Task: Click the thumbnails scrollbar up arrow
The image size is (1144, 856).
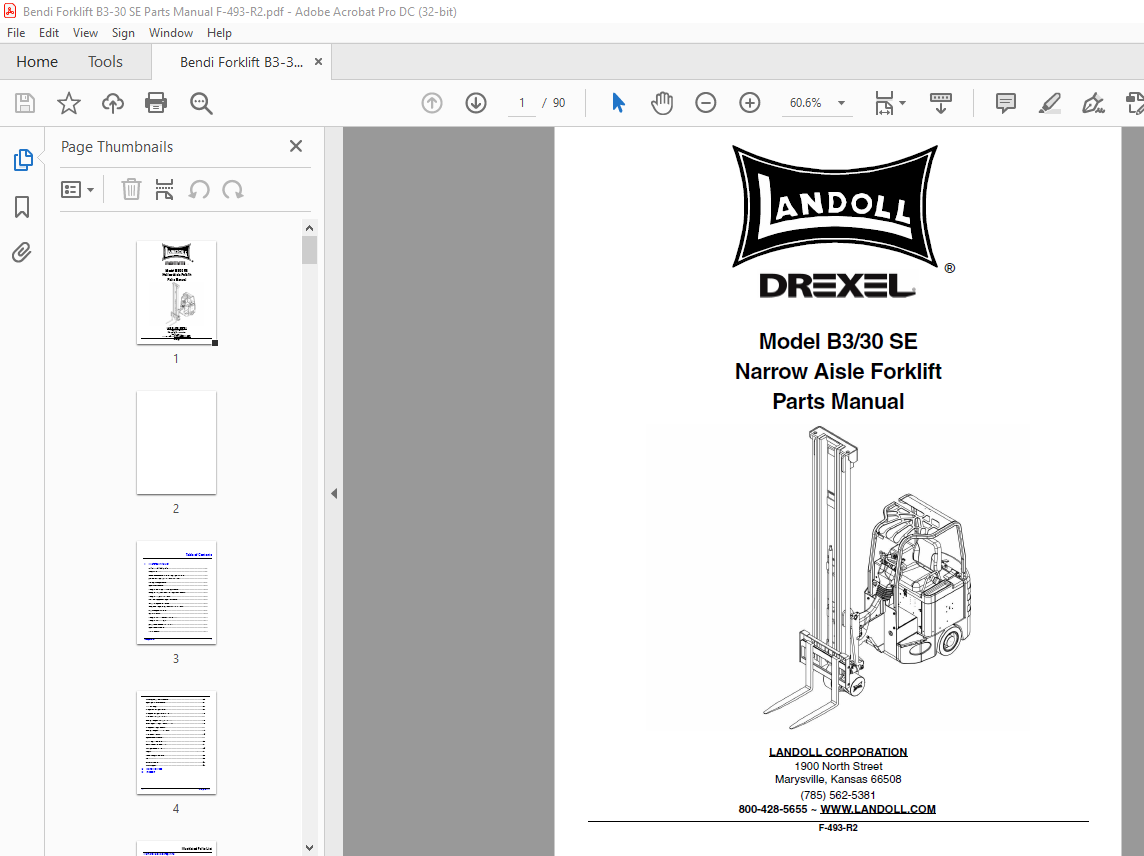Action: coord(309,228)
